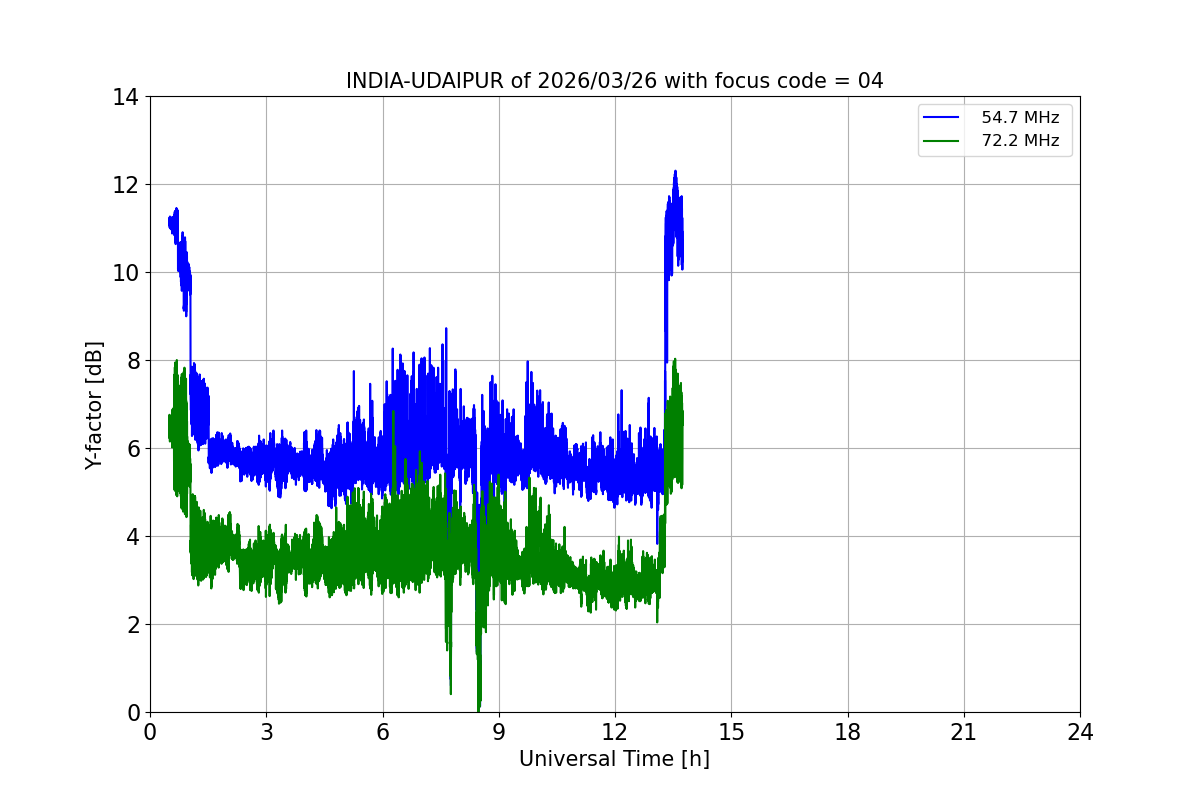Image resolution: width=1200 pixels, height=800 pixels.
Task: Click x-axis tick label 15
Action: click(731, 732)
